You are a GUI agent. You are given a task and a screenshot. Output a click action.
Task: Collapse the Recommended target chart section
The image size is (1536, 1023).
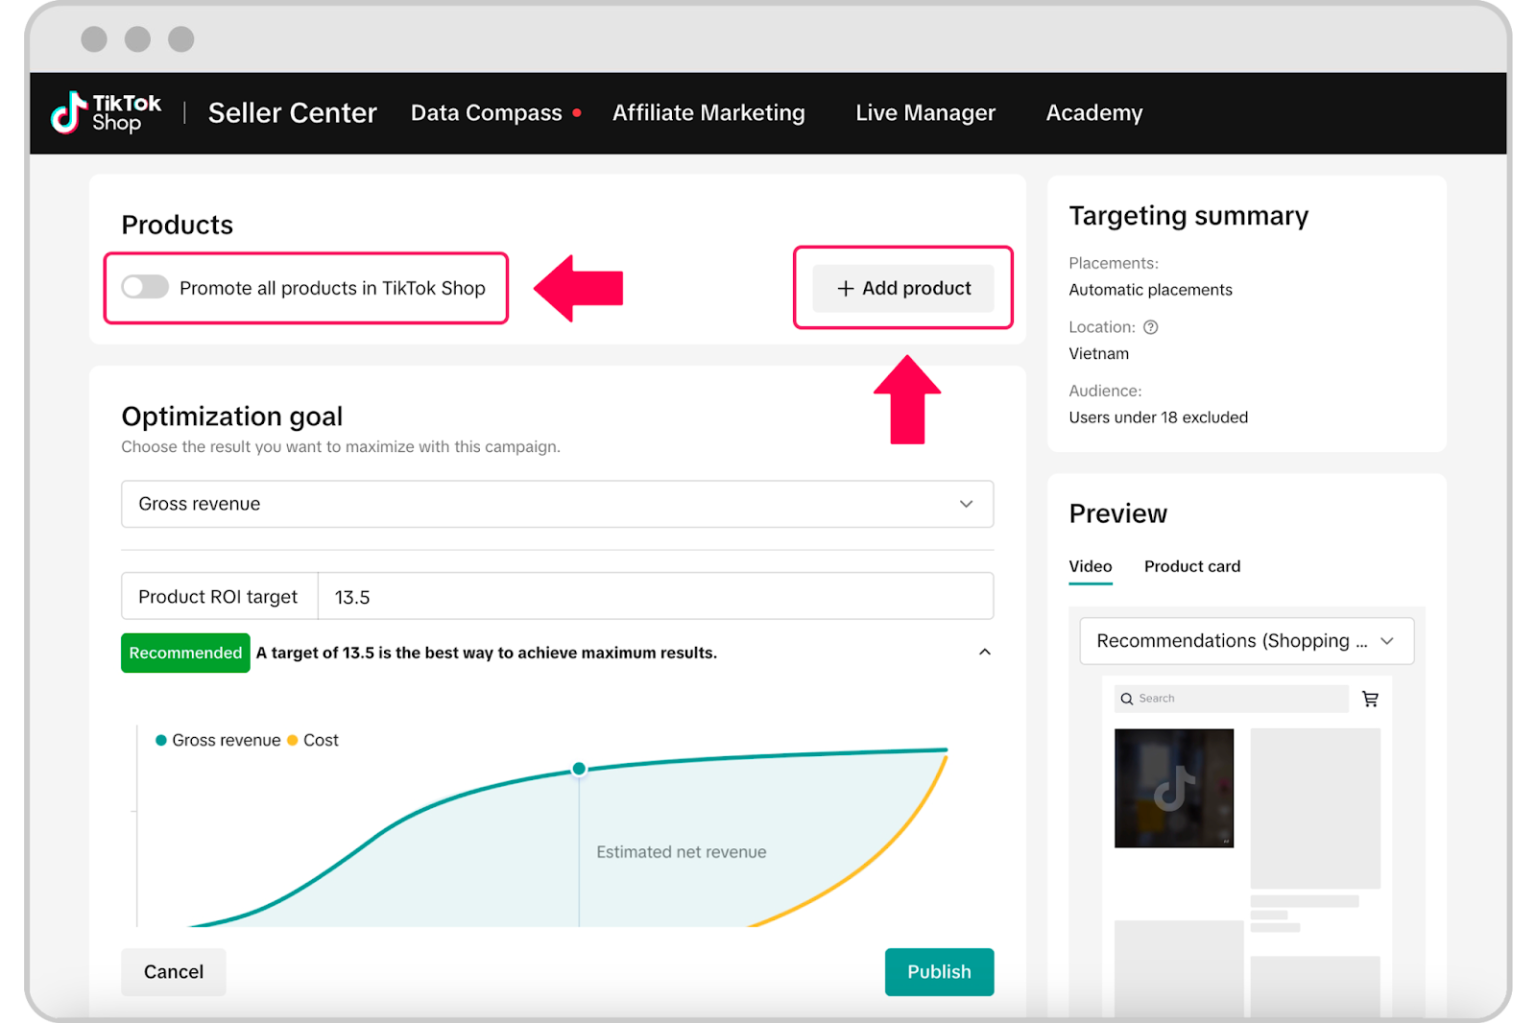click(x=984, y=652)
